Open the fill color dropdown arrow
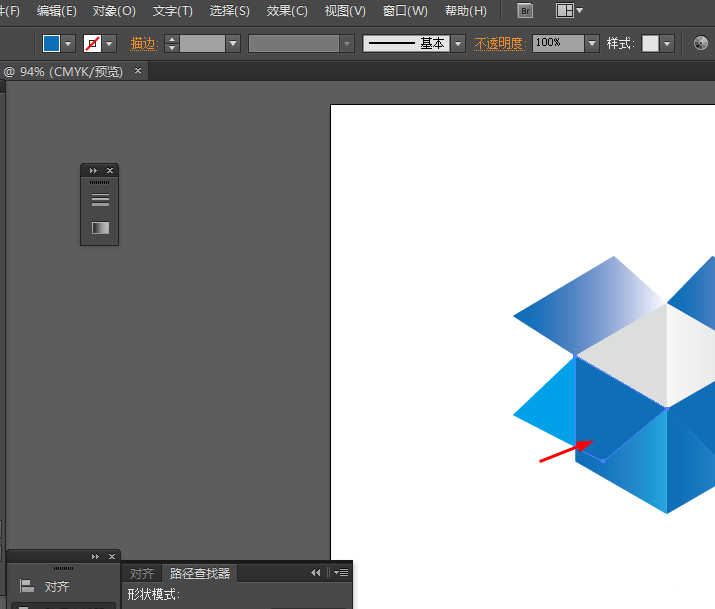This screenshot has height=609, width=715. [x=68, y=44]
